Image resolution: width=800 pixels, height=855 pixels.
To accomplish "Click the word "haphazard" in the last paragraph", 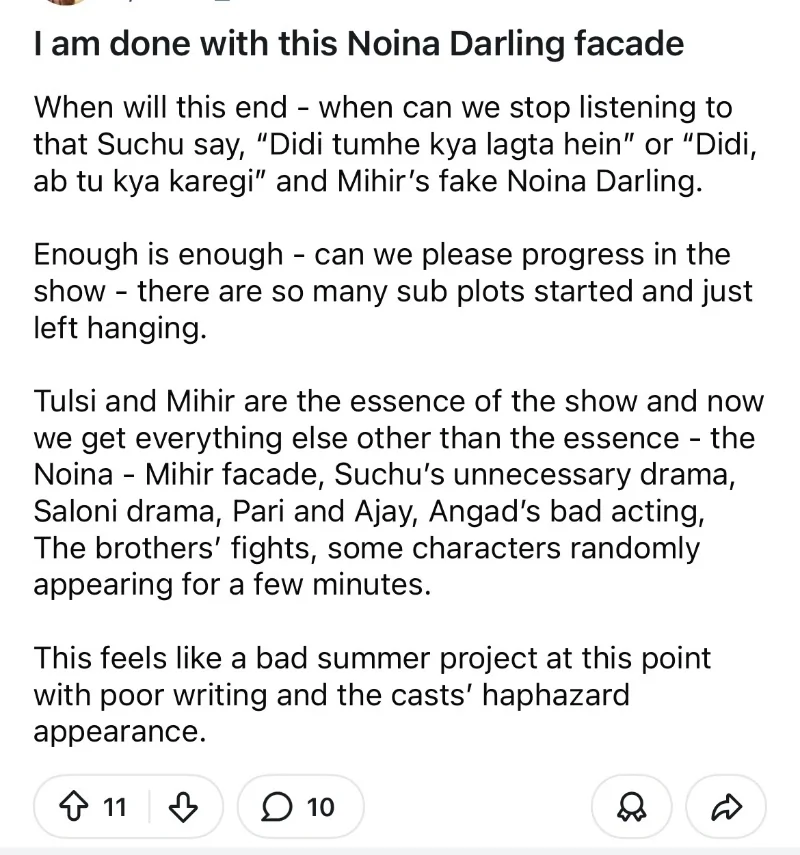I will [x=556, y=695].
